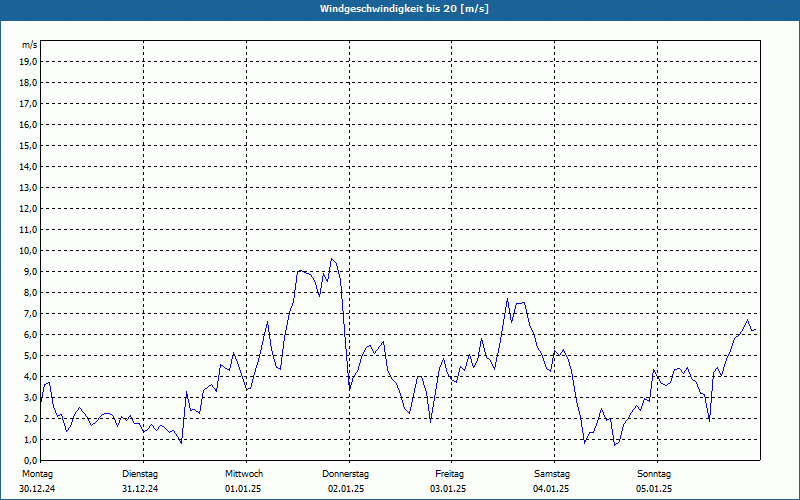Select the 5,0 y-axis value
The width and height of the screenshot is (800, 500).
pyautogui.click(x=30, y=355)
